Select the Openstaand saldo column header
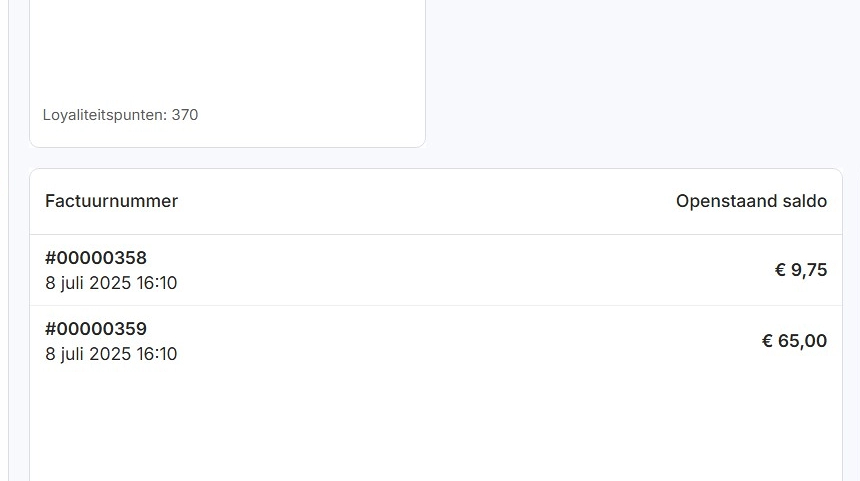Image resolution: width=860 pixels, height=481 pixels. [x=751, y=201]
